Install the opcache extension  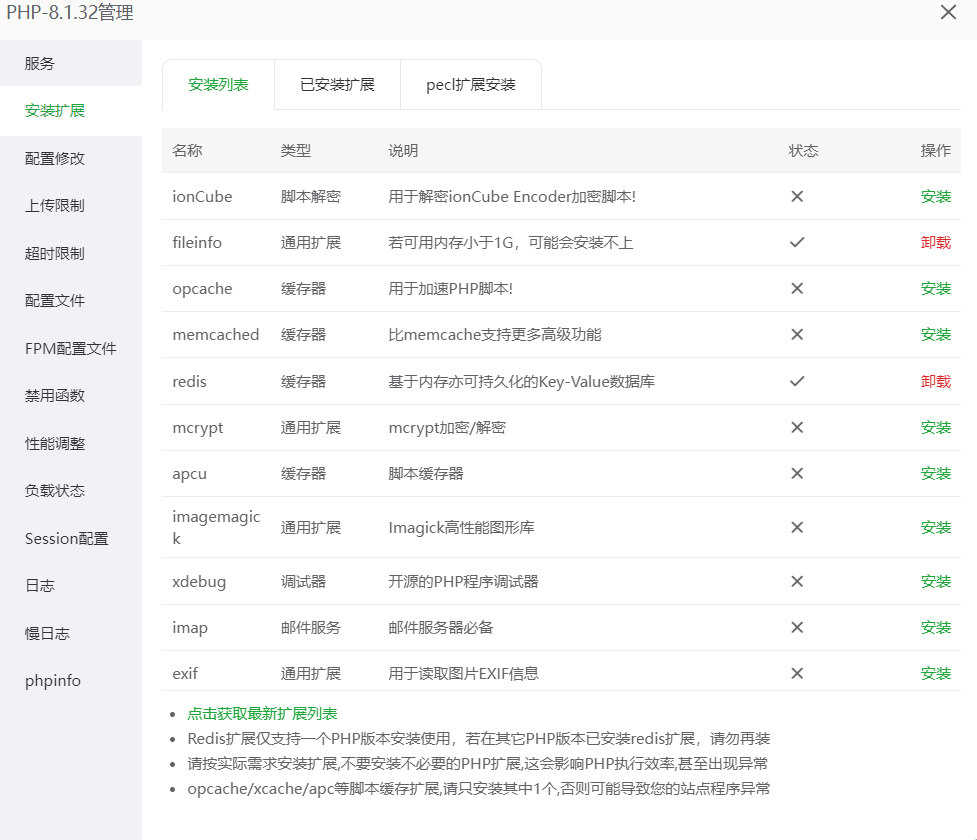[x=936, y=289]
